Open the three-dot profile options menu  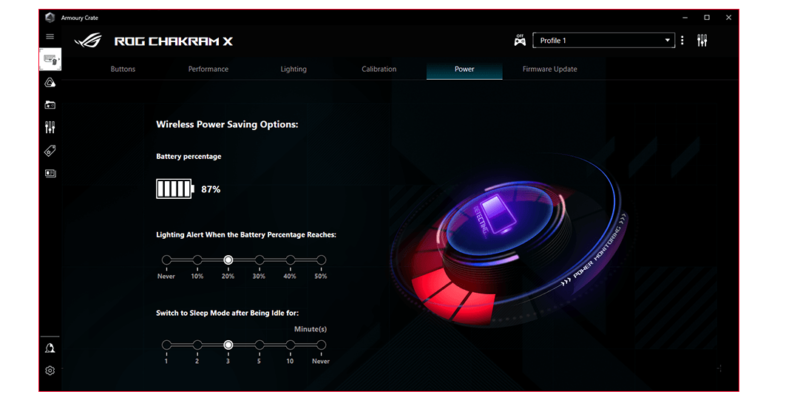click(683, 40)
